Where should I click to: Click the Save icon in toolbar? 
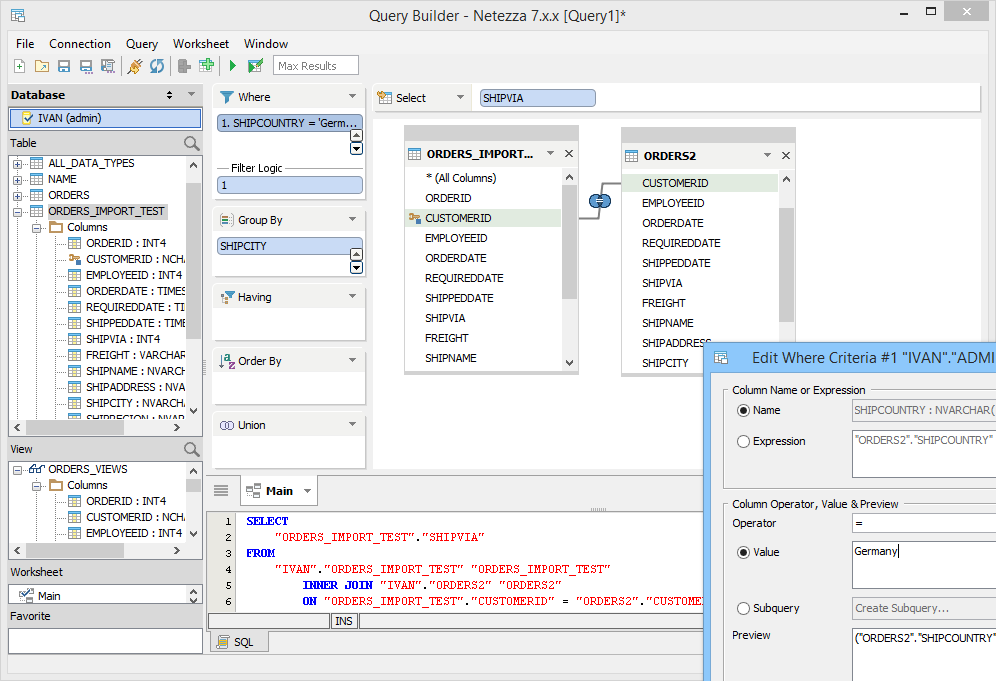tap(64, 66)
